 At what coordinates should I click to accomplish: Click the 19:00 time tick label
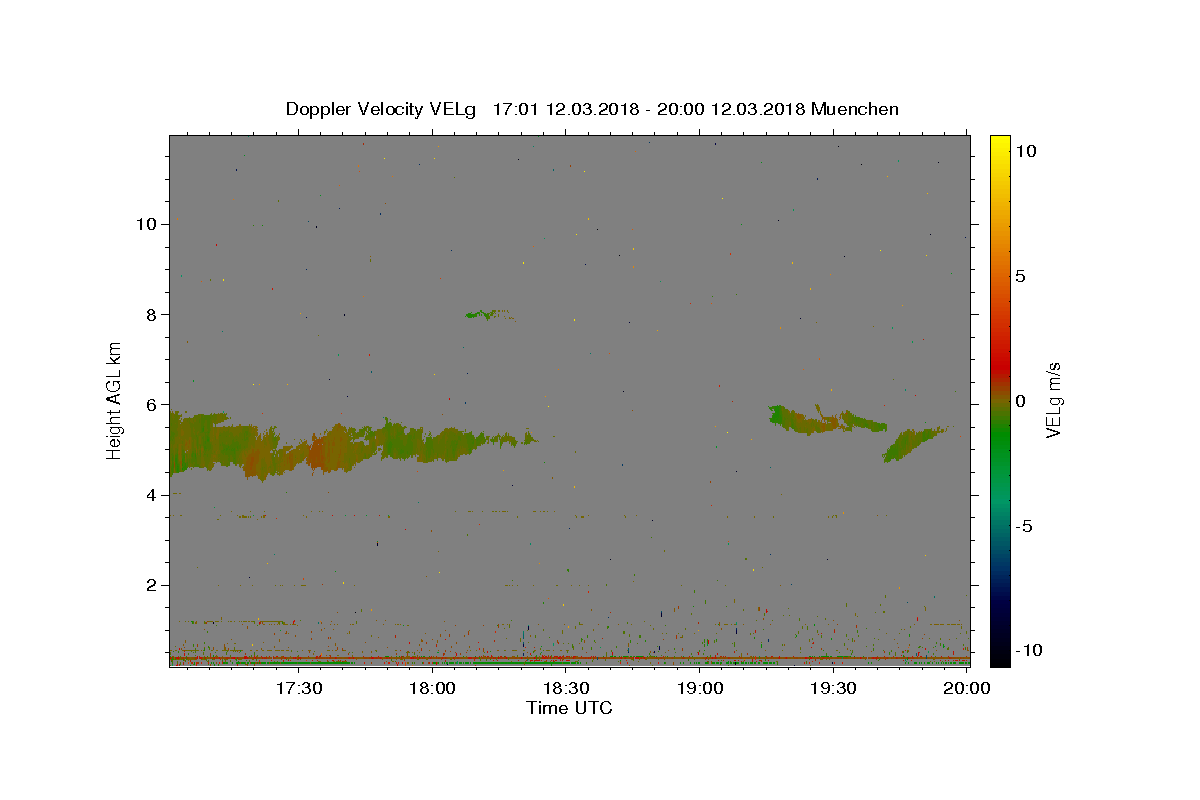[700, 689]
